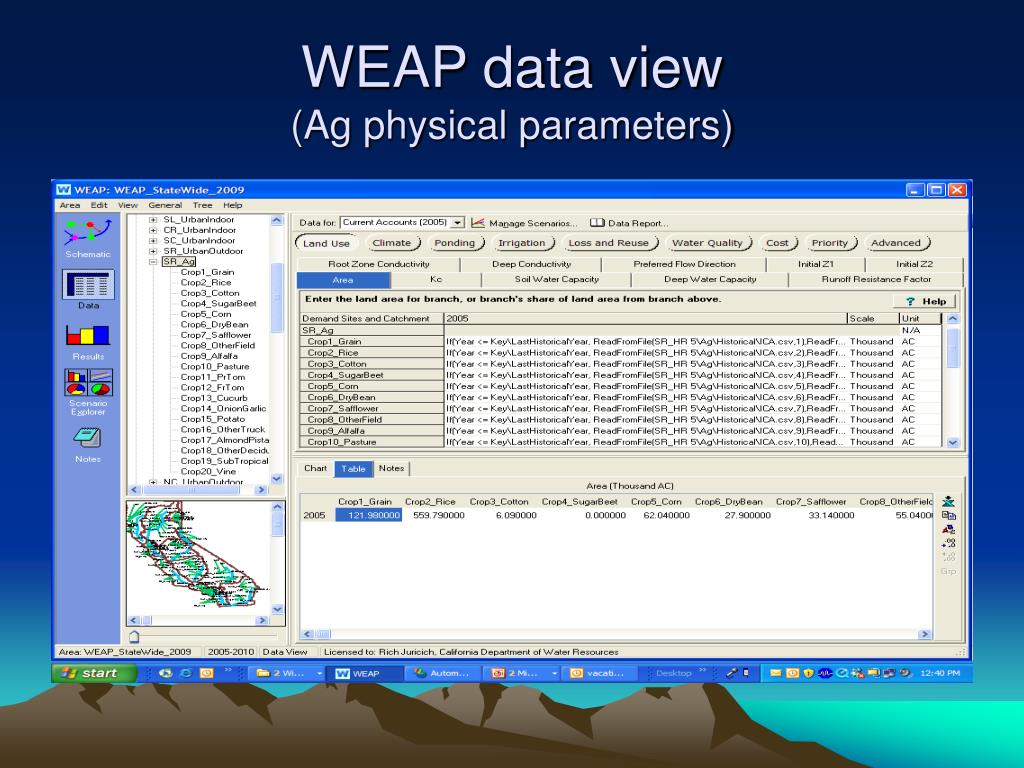Click the Windows Start button

(x=94, y=673)
